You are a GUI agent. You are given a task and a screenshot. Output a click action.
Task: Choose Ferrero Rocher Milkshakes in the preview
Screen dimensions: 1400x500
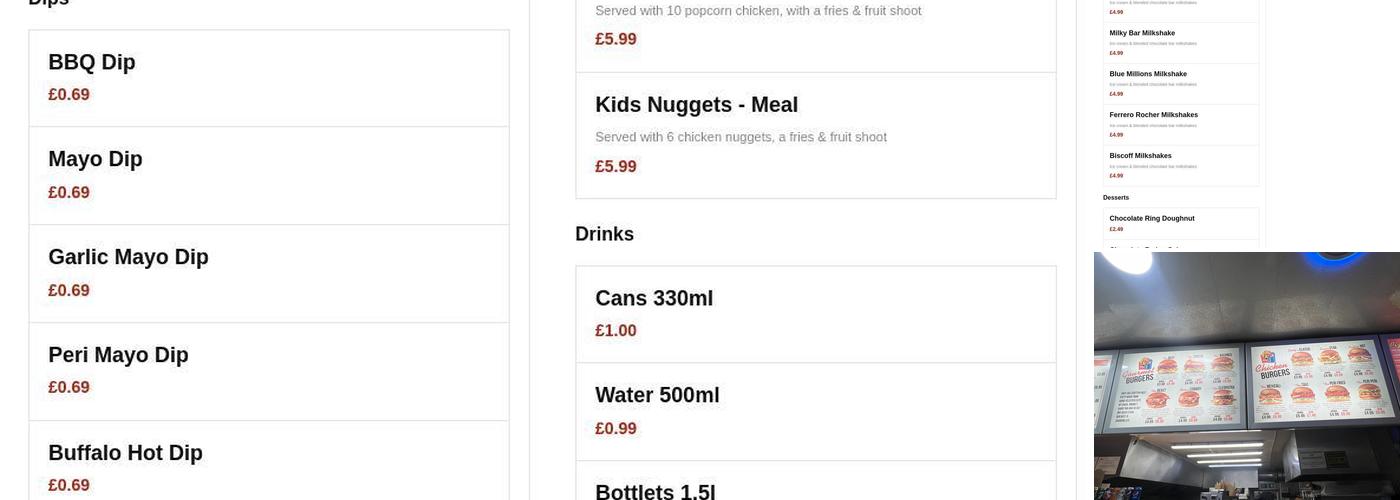point(1180,124)
